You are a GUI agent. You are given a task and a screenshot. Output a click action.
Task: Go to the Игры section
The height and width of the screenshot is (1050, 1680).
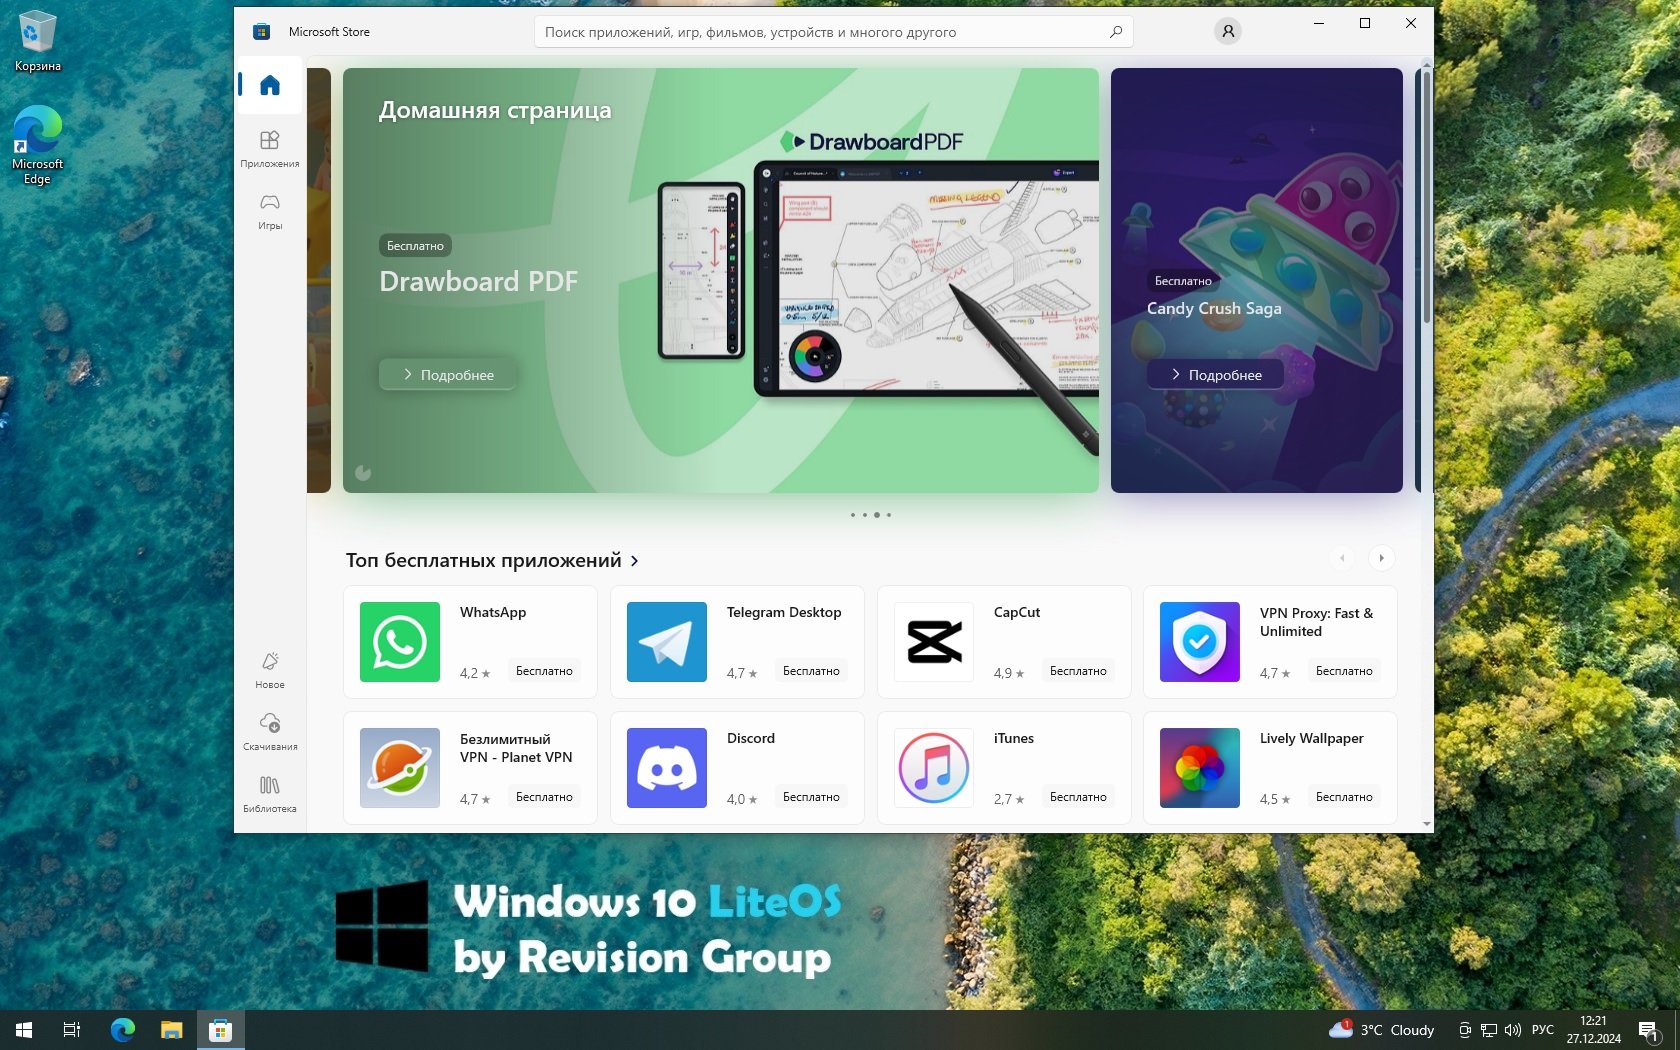tap(270, 210)
